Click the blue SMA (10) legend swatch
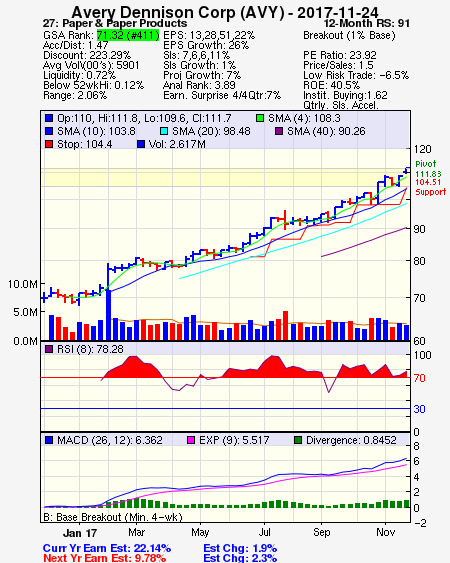The image size is (450, 563). click(49, 131)
